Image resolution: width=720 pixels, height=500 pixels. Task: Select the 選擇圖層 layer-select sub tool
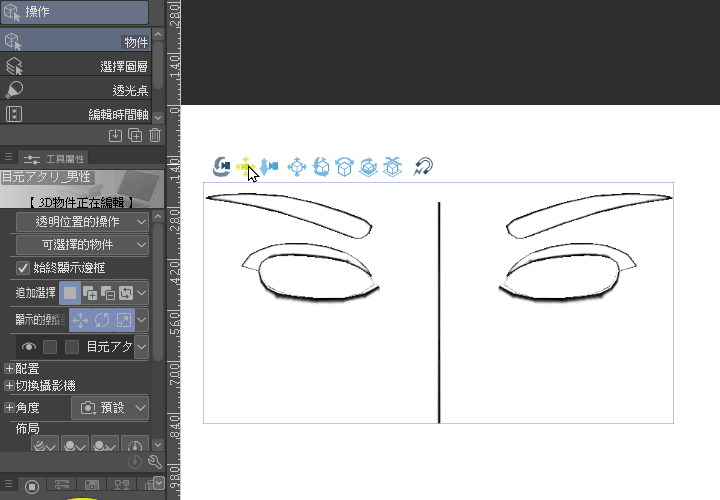click(75, 66)
